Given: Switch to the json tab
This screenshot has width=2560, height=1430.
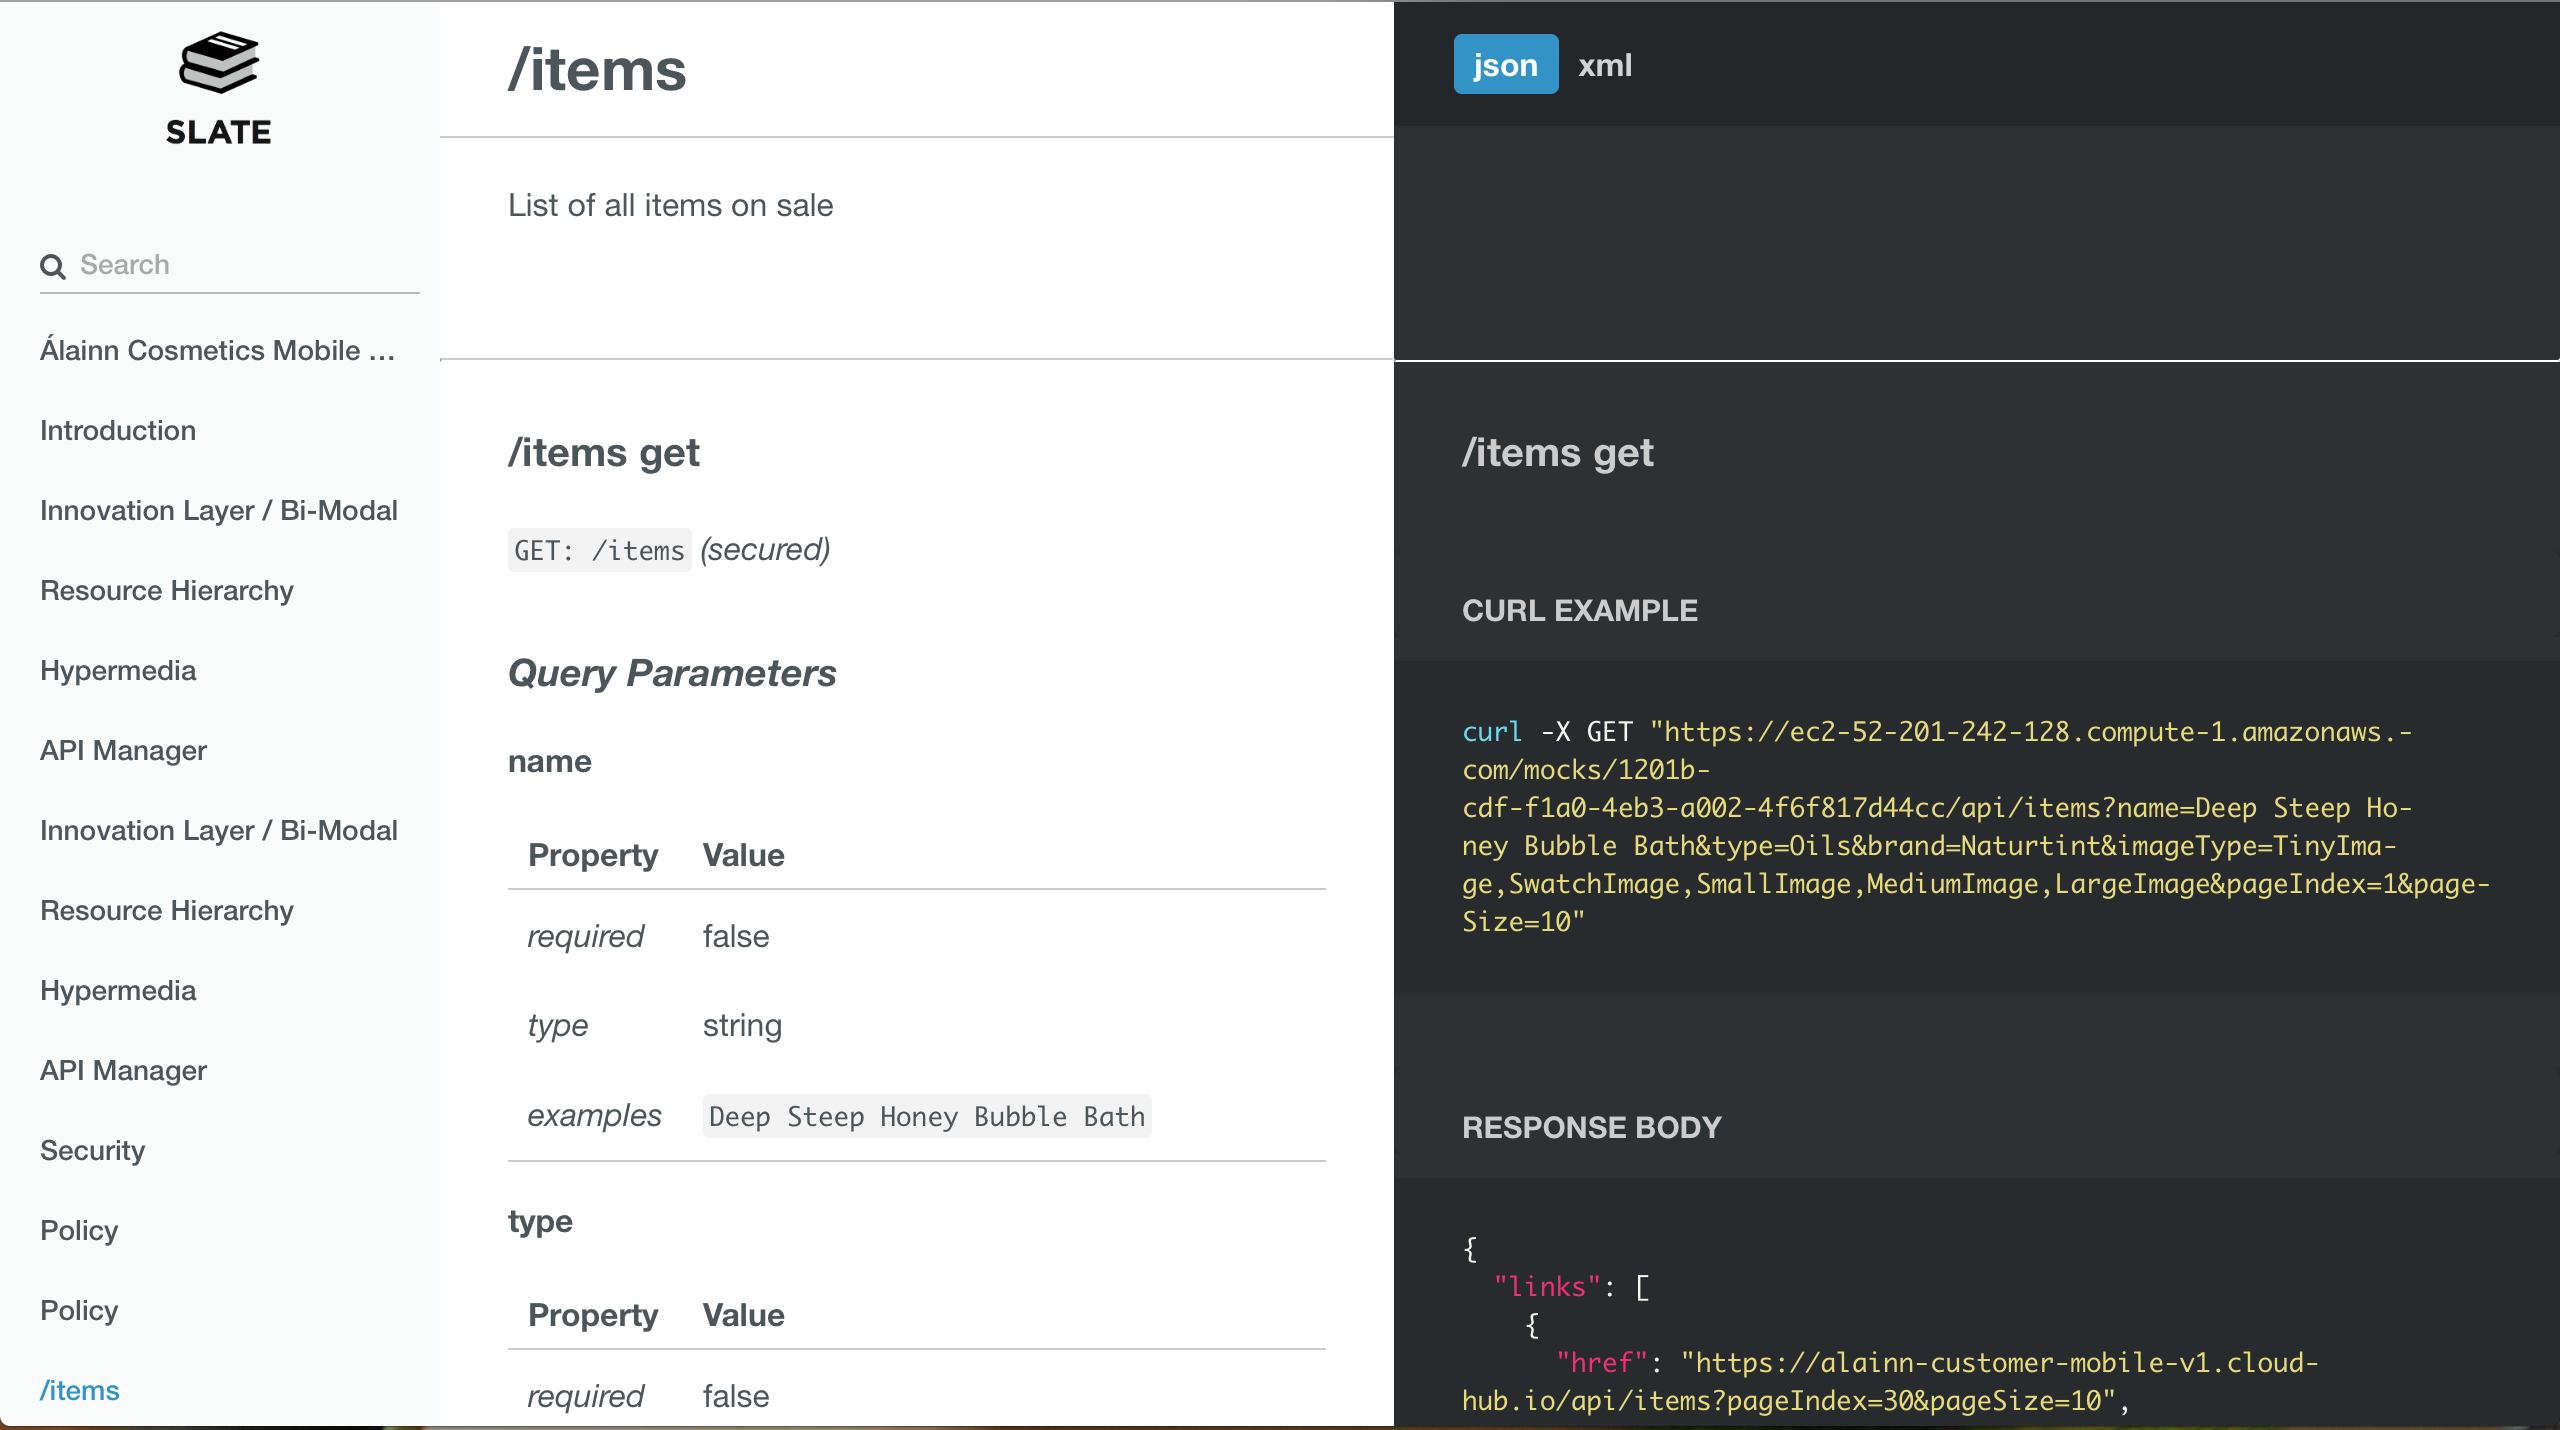Looking at the screenshot, I should click(x=1505, y=65).
